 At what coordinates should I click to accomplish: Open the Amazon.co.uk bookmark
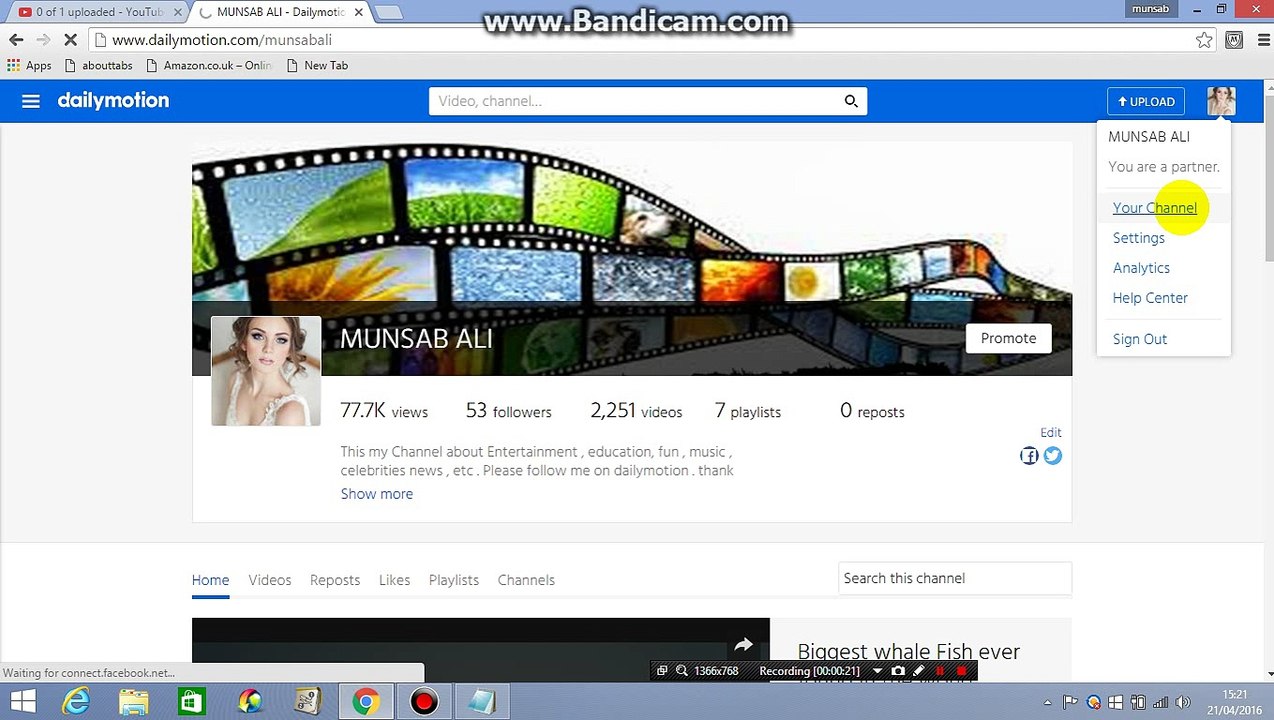coord(208,65)
